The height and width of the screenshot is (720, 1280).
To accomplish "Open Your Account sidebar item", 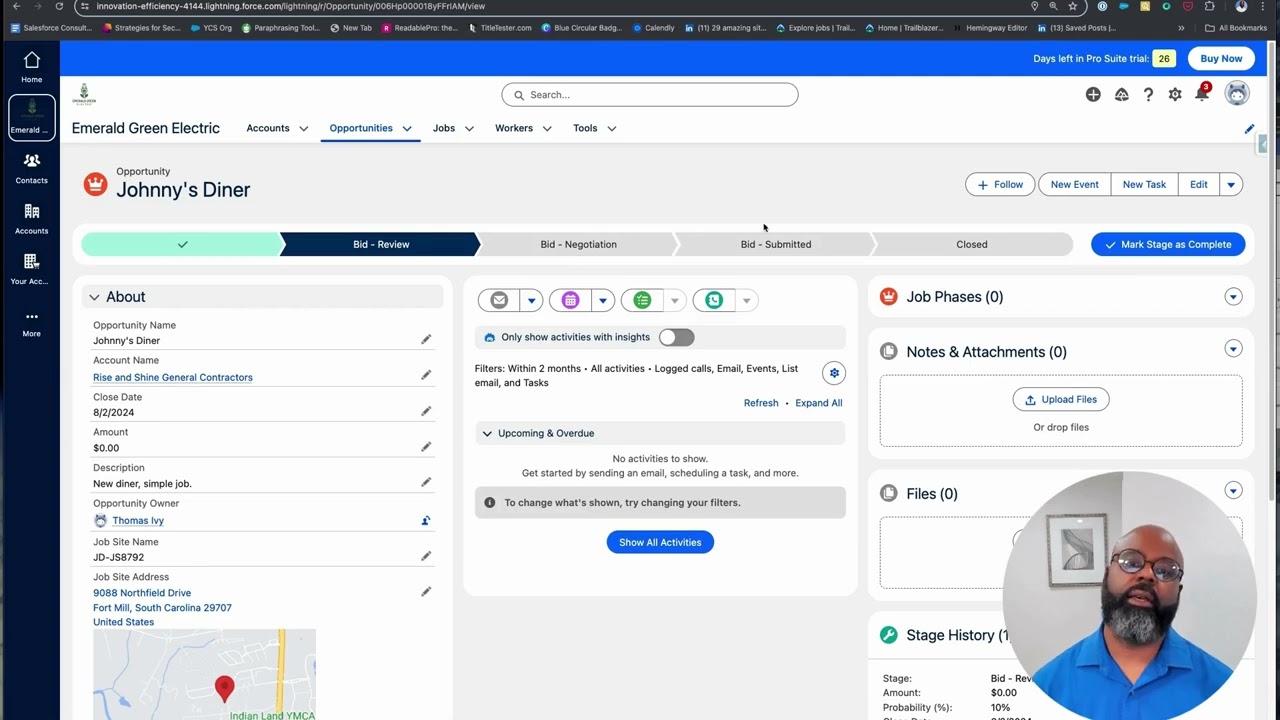I will tap(31, 269).
